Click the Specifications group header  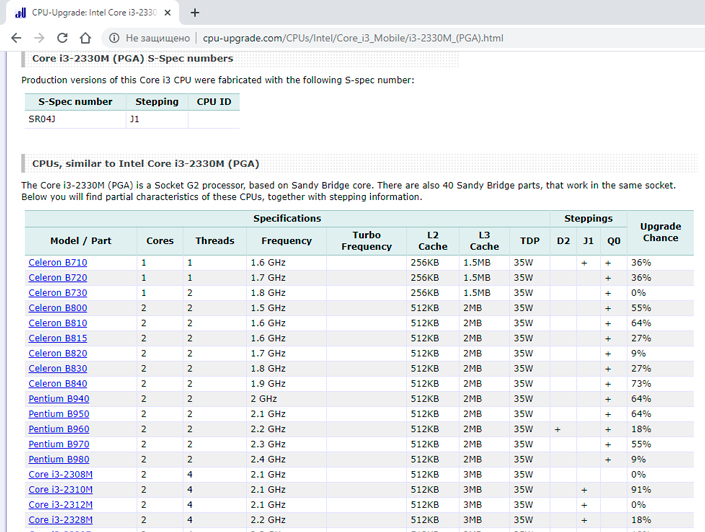pyautogui.click(x=287, y=219)
